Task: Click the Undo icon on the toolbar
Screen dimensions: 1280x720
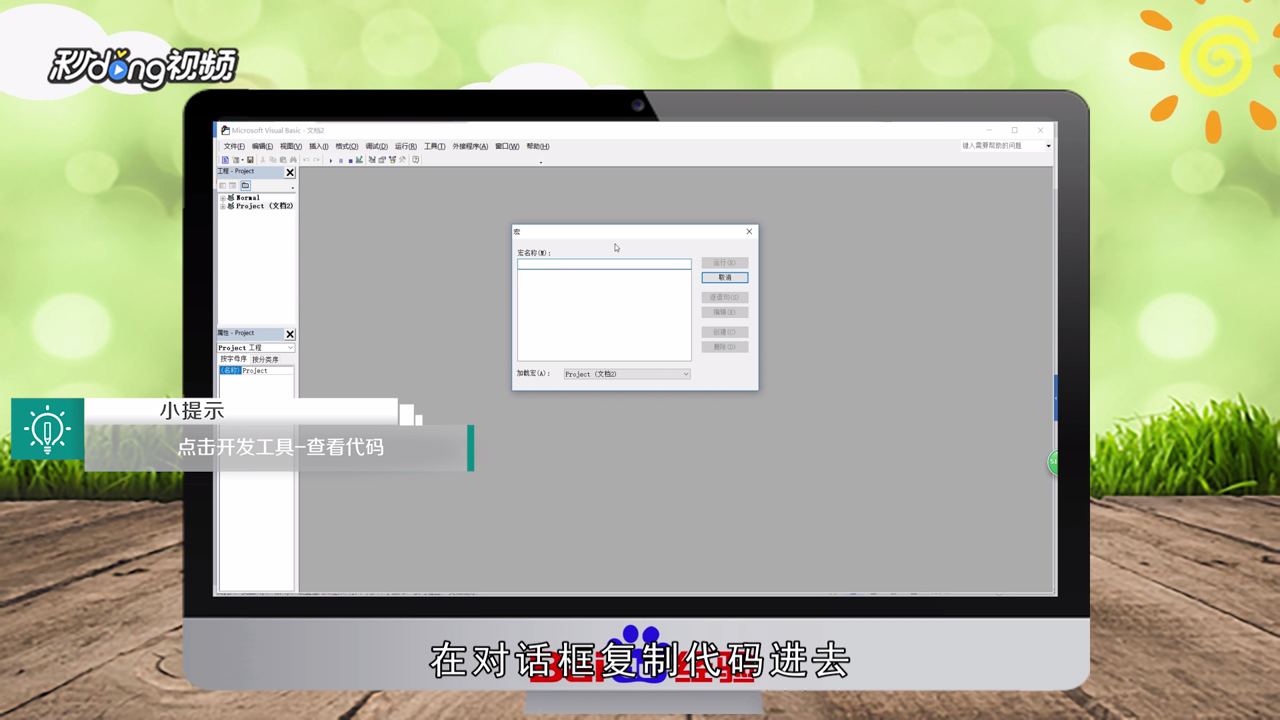Action: click(x=306, y=159)
